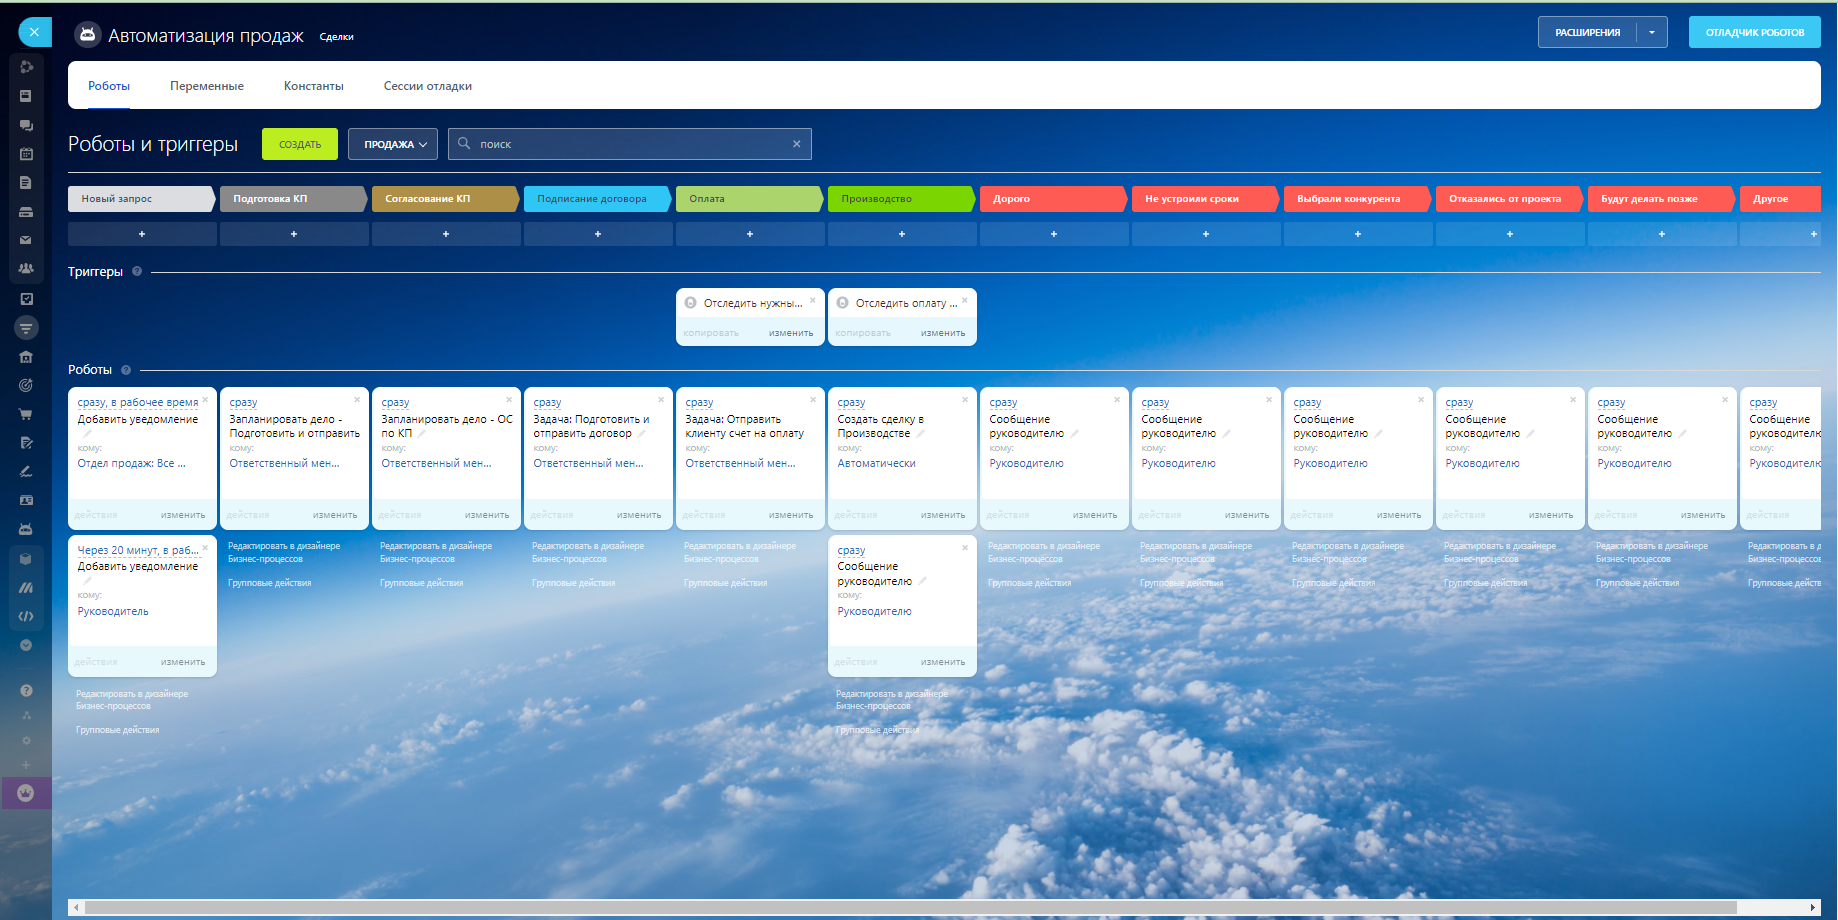The image size is (1838, 920).
Task: Add a robot under the Оплата stage
Action: coord(750,234)
